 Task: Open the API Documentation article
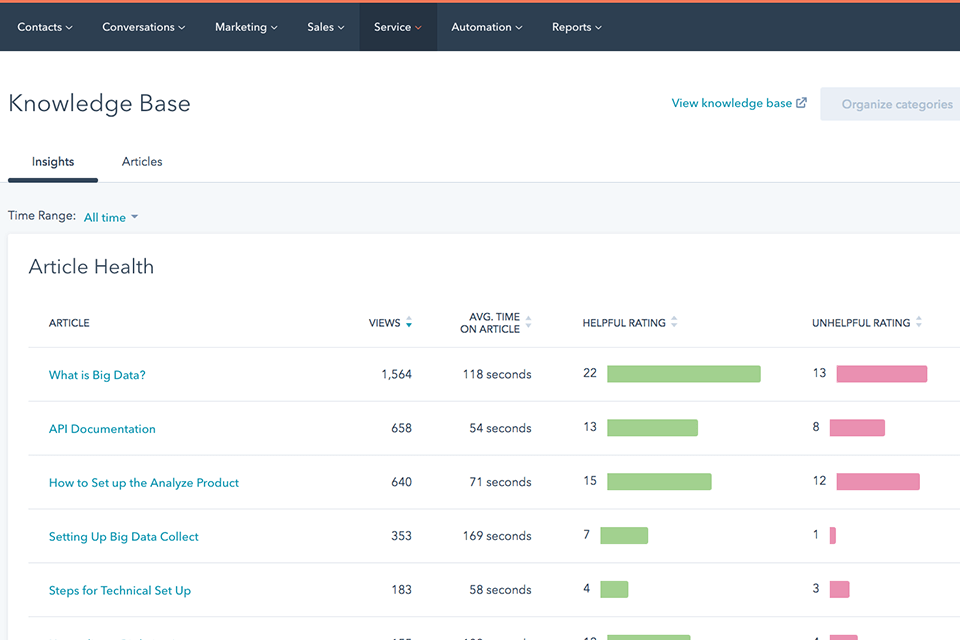pos(102,428)
